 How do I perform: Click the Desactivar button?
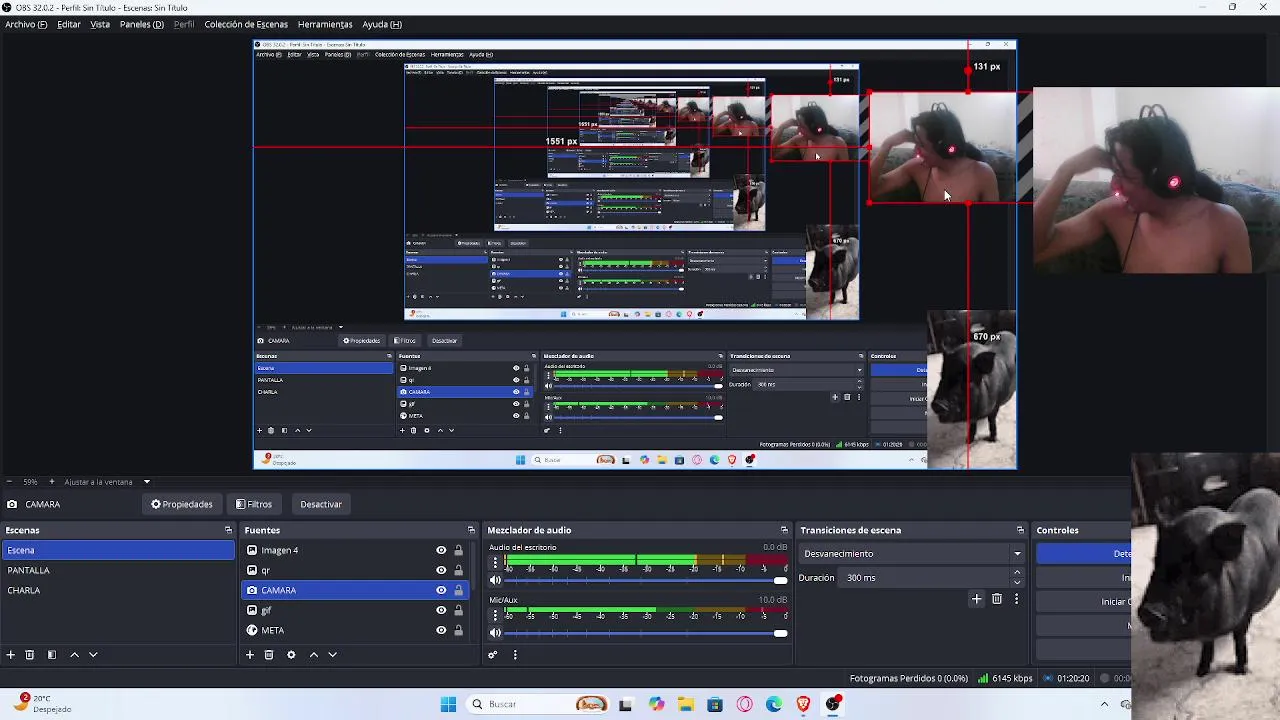[321, 504]
